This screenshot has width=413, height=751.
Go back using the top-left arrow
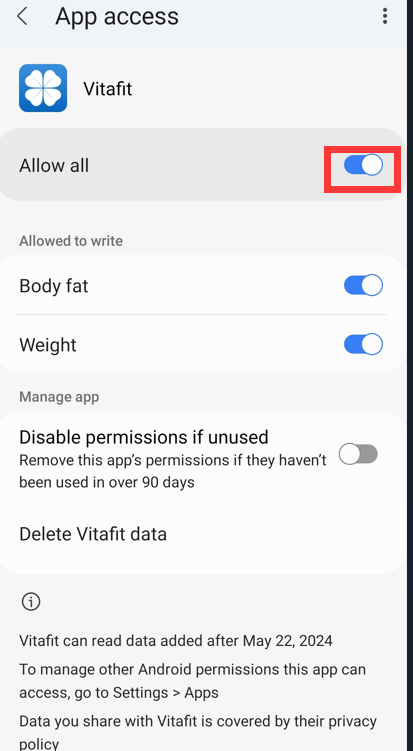22,16
